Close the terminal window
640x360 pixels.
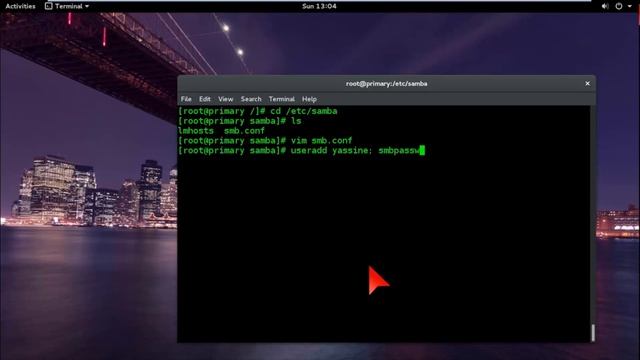tap(587, 83)
